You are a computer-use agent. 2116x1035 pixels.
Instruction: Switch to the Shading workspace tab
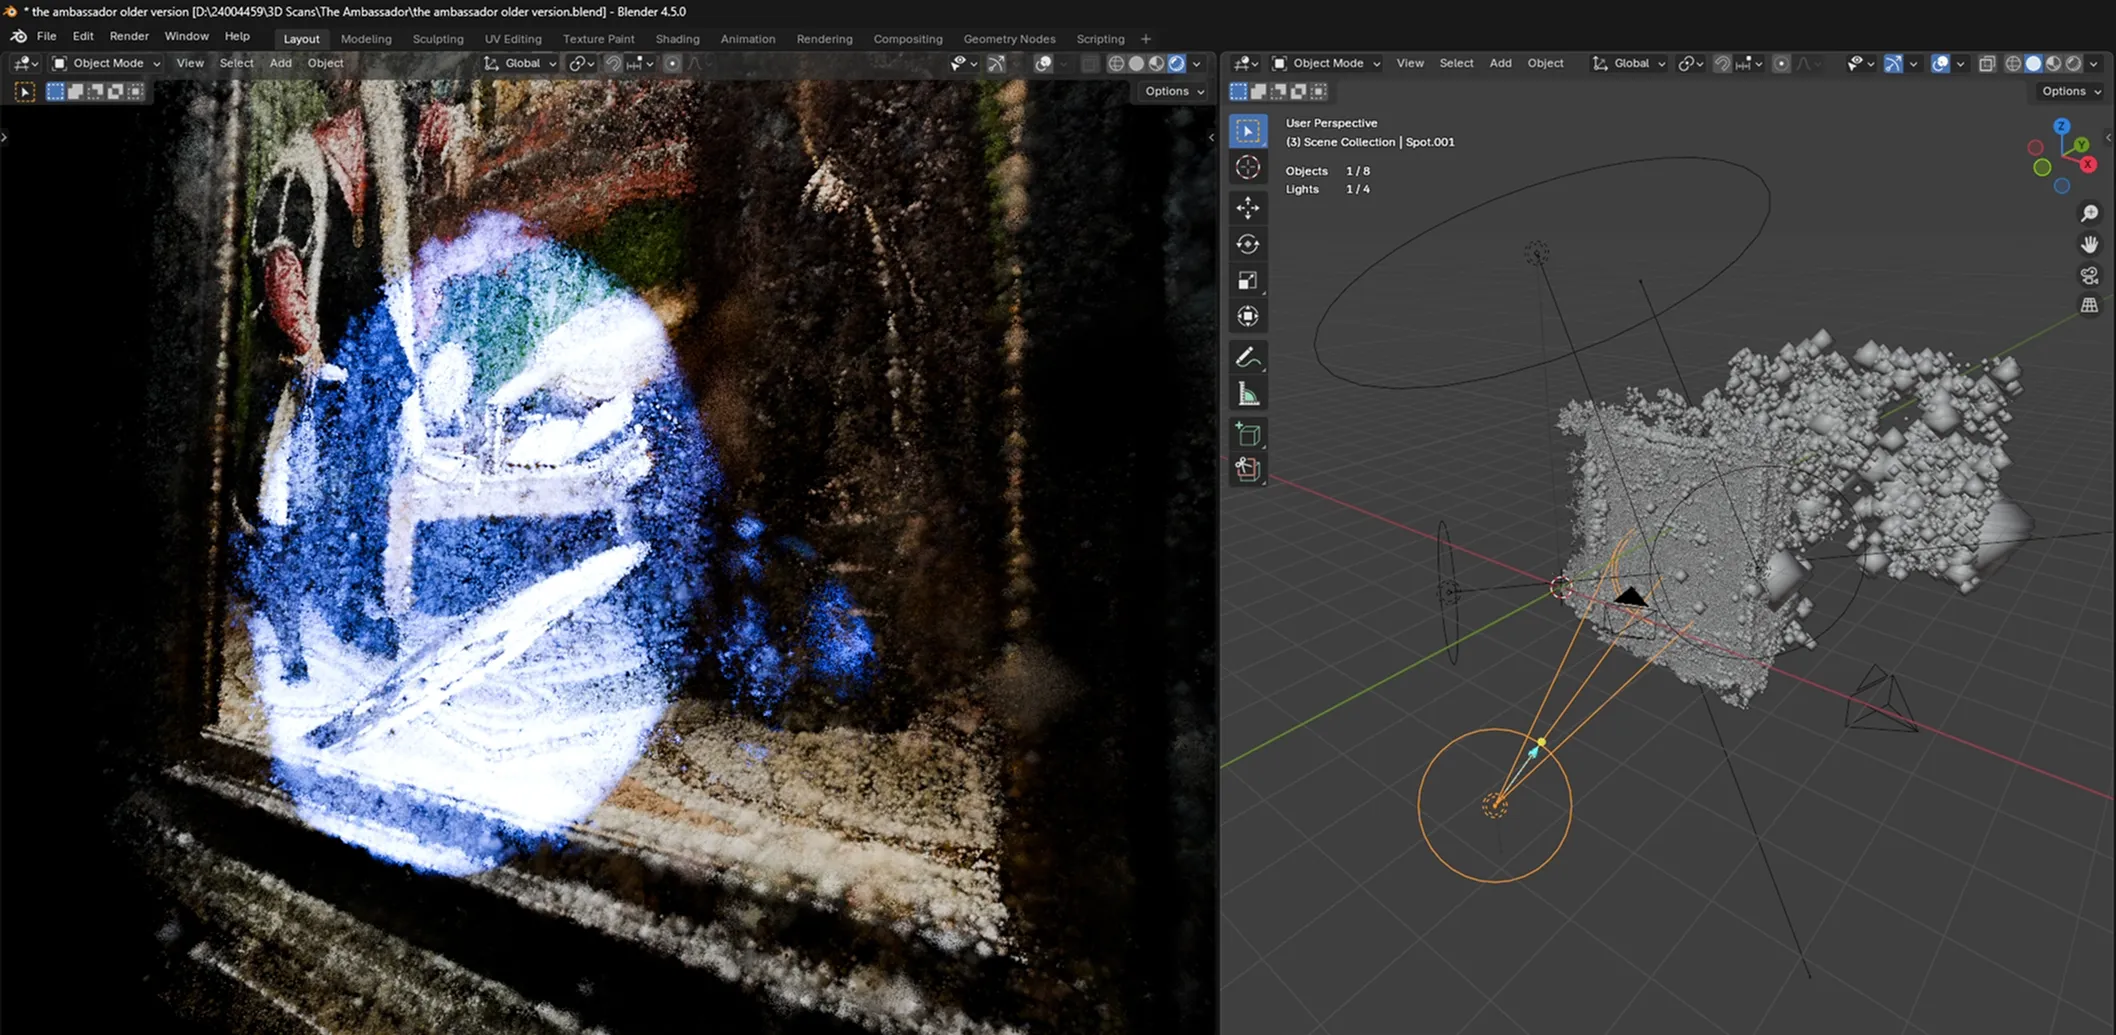click(678, 39)
